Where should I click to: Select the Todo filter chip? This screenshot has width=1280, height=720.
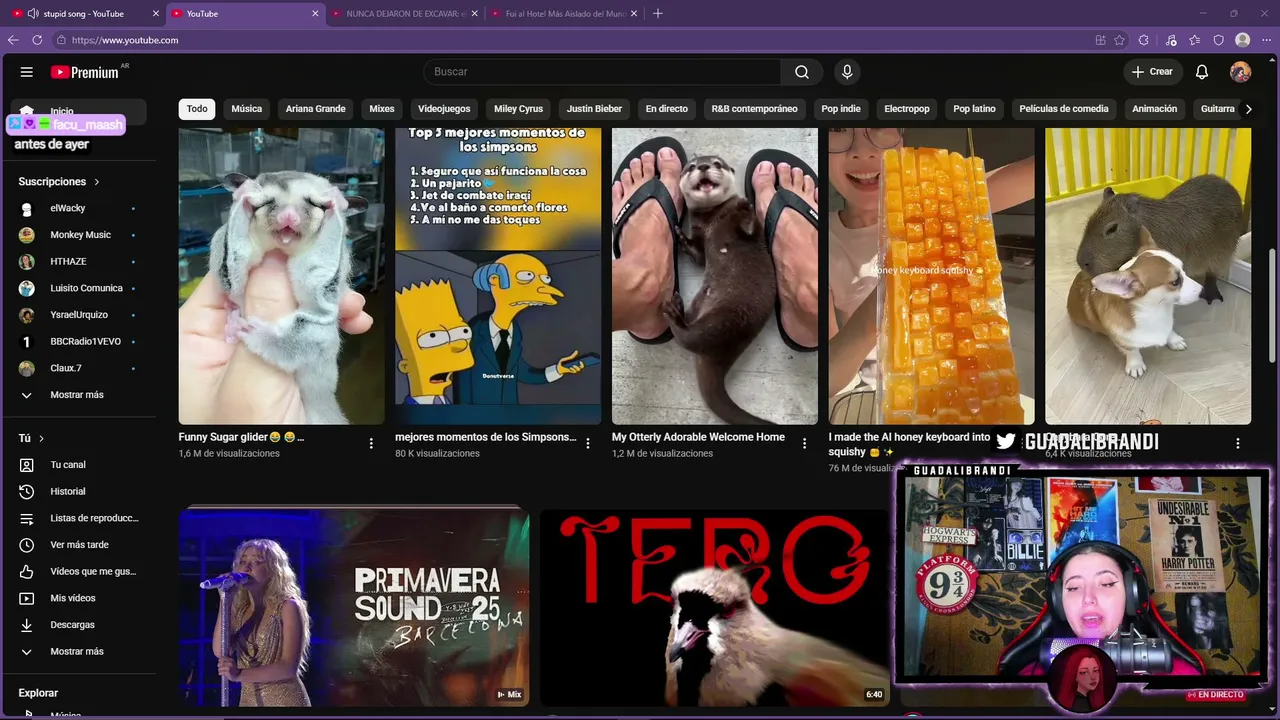tap(197, 109)
